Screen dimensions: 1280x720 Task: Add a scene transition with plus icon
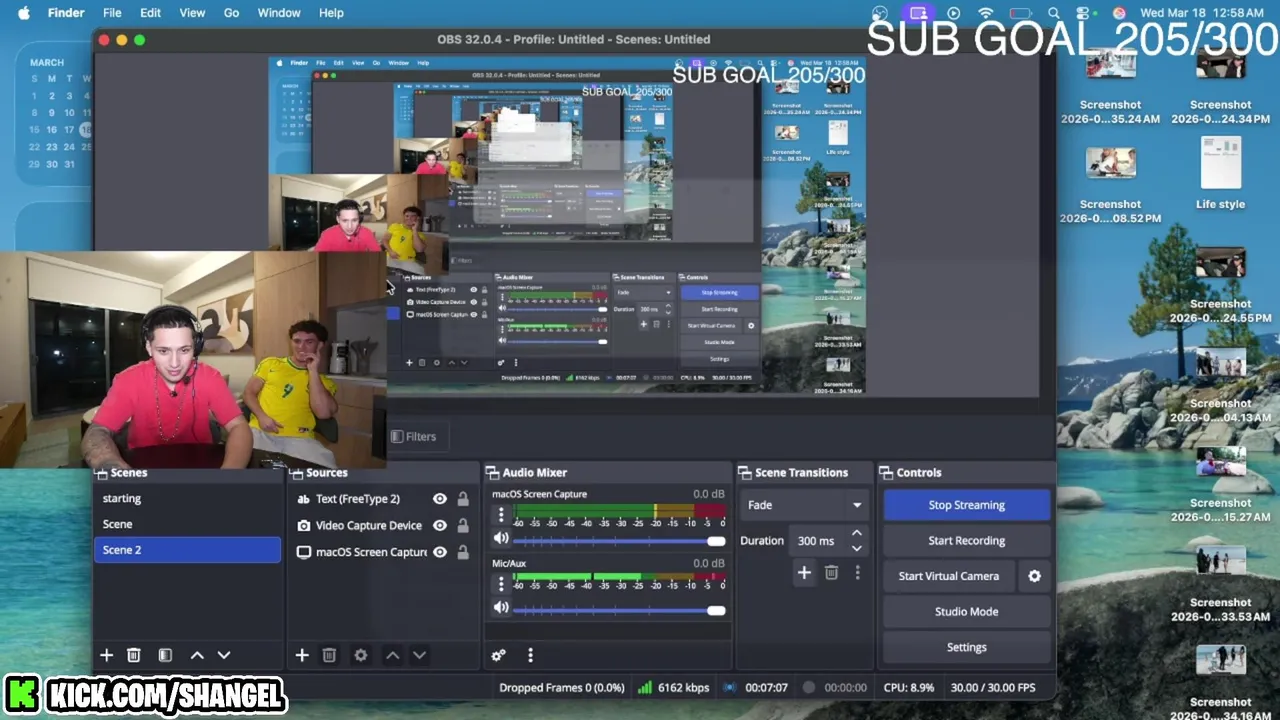click(804, 572)
